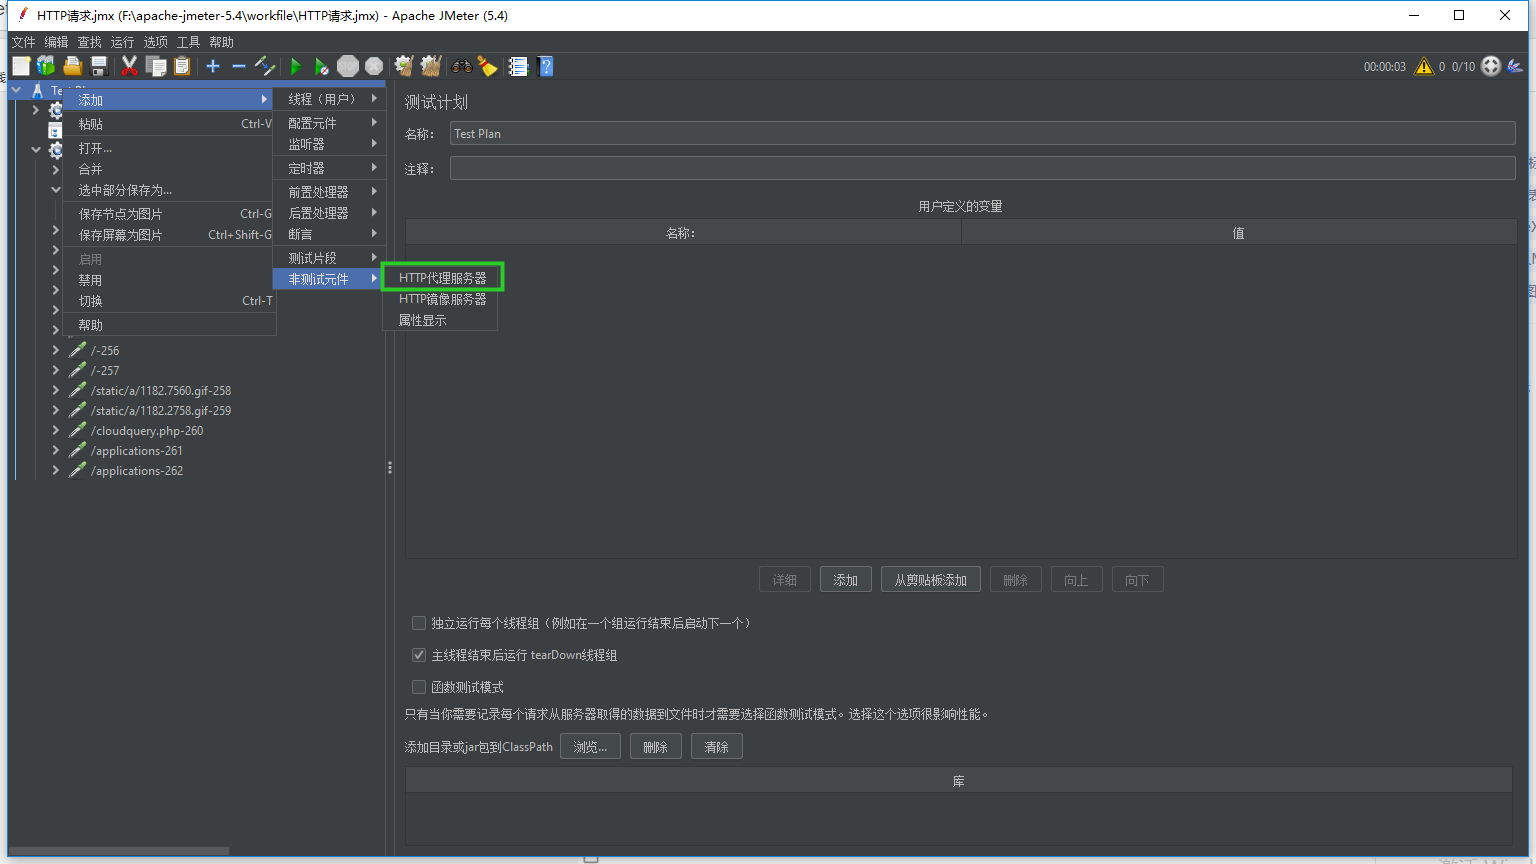
Task: Click the 从剪贴板添加 button
Action: click(x=930, y=580)
